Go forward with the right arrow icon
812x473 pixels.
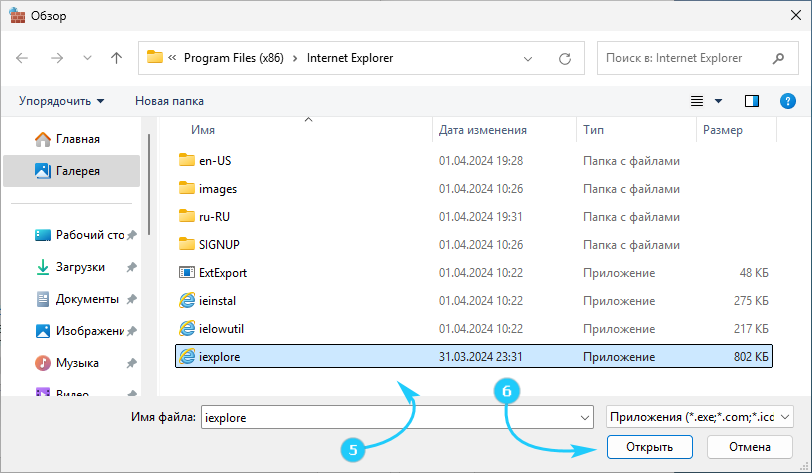pos(57,58)
